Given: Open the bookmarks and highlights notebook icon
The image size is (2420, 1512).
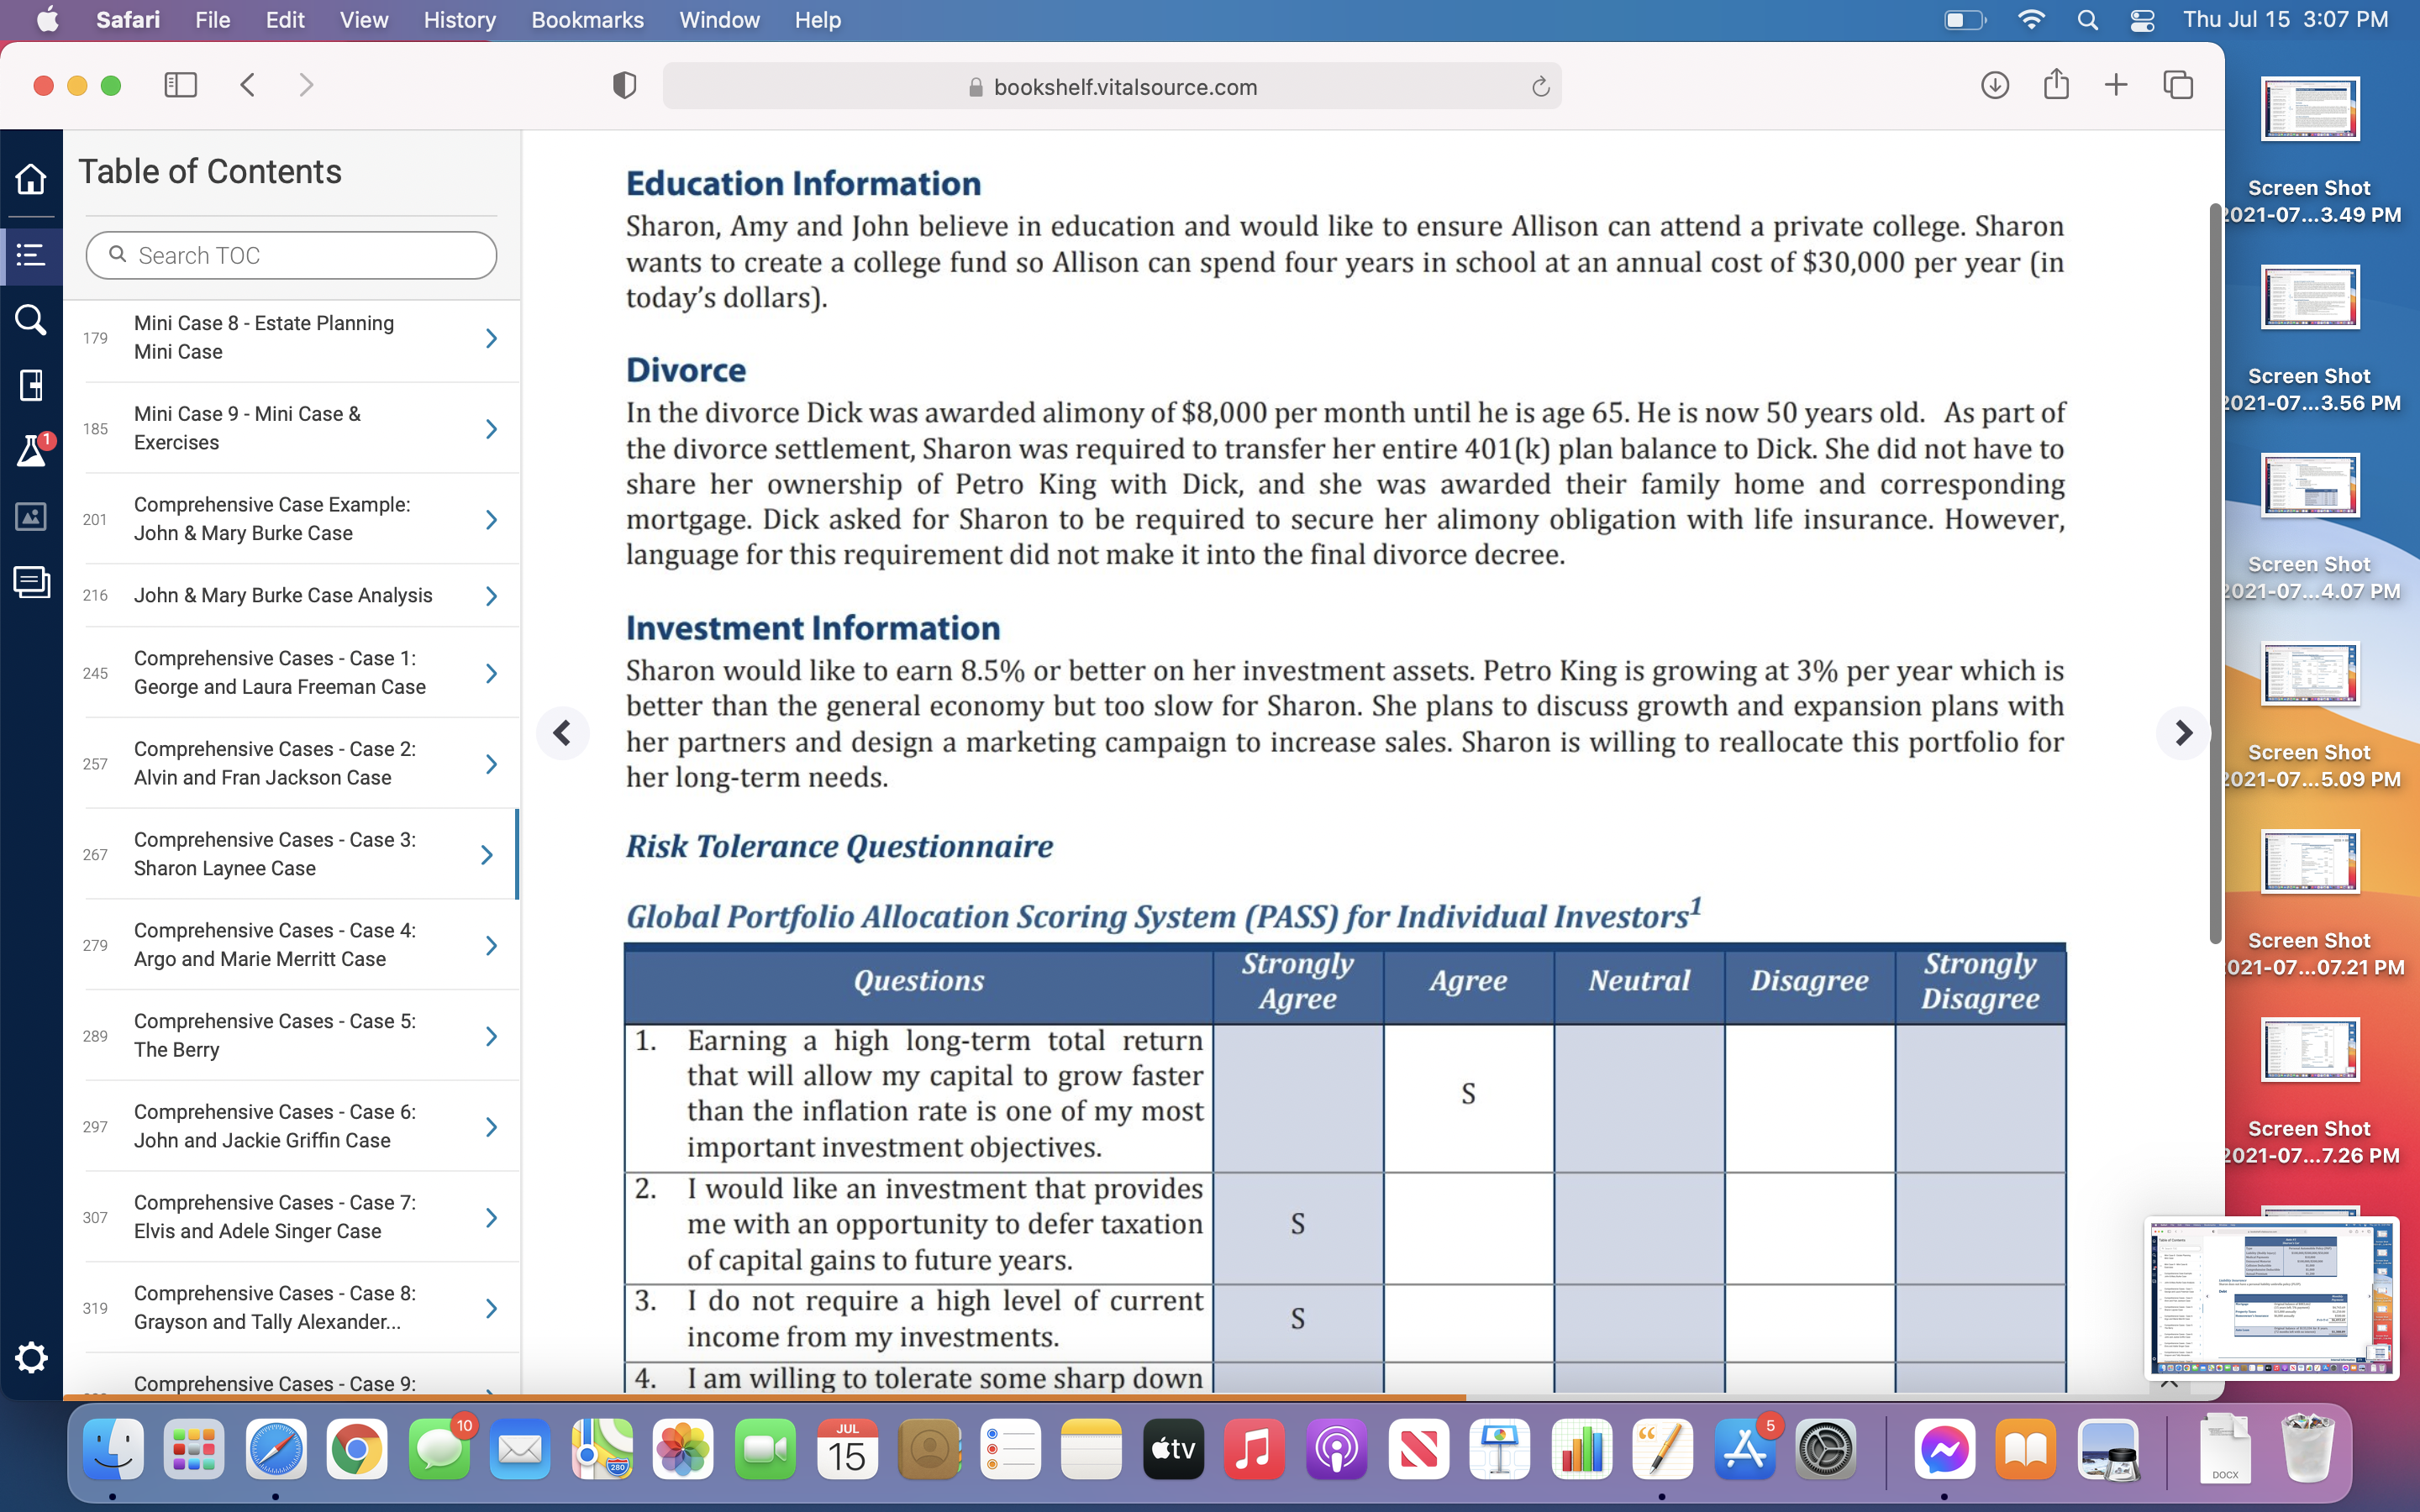Looking at the screenshot, I should click(x=31, y=385).
